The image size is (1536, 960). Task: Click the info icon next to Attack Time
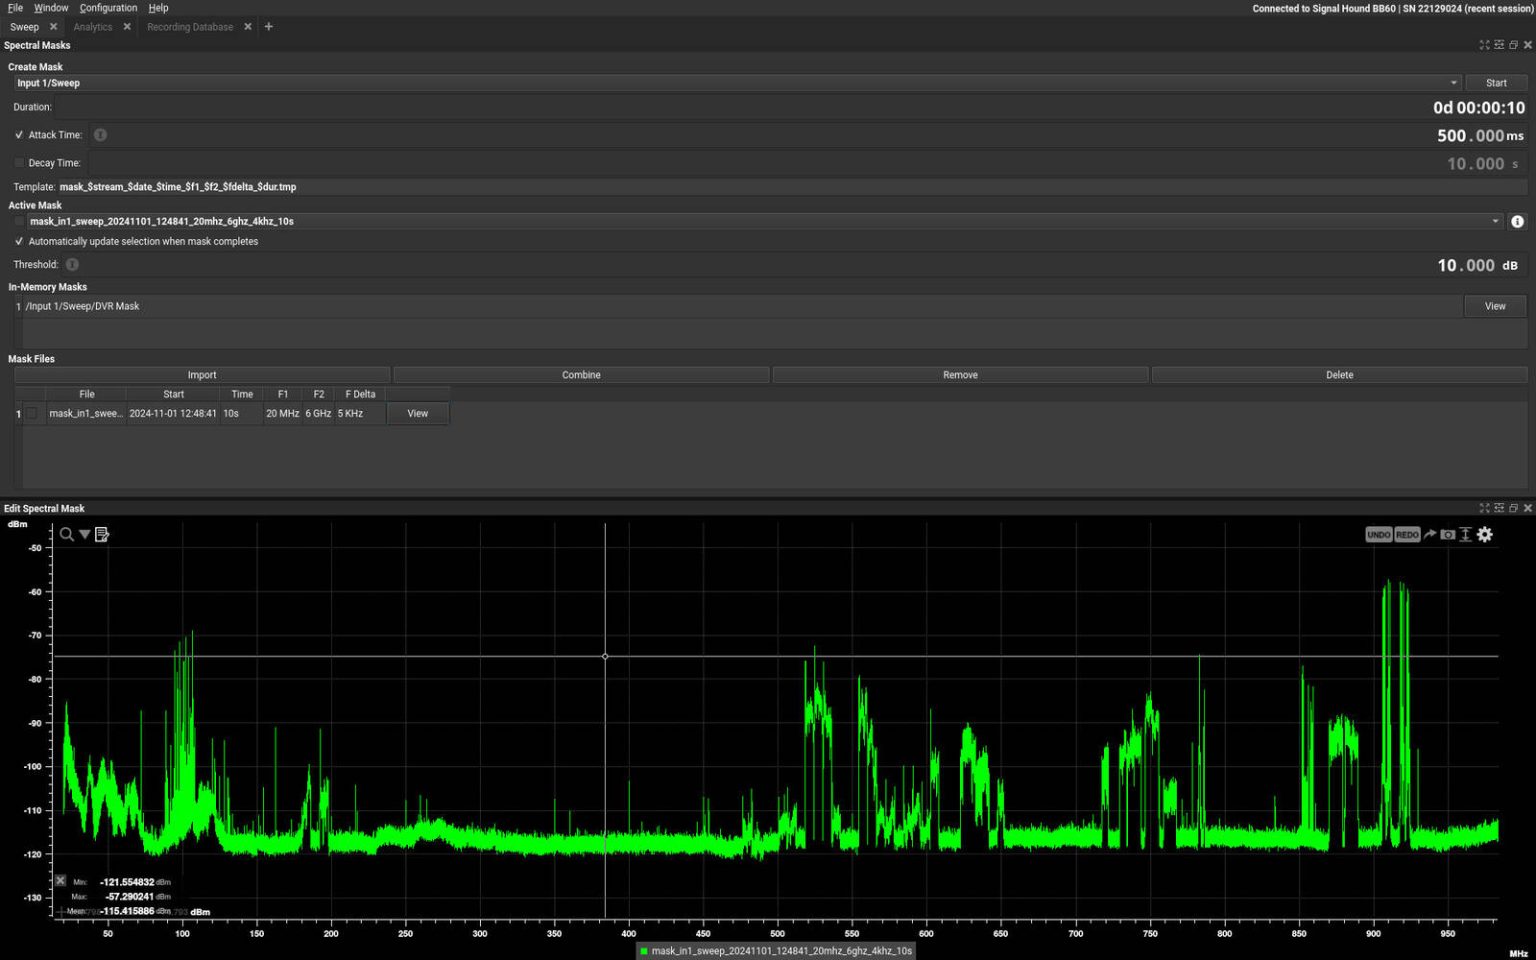click(99, 134)
